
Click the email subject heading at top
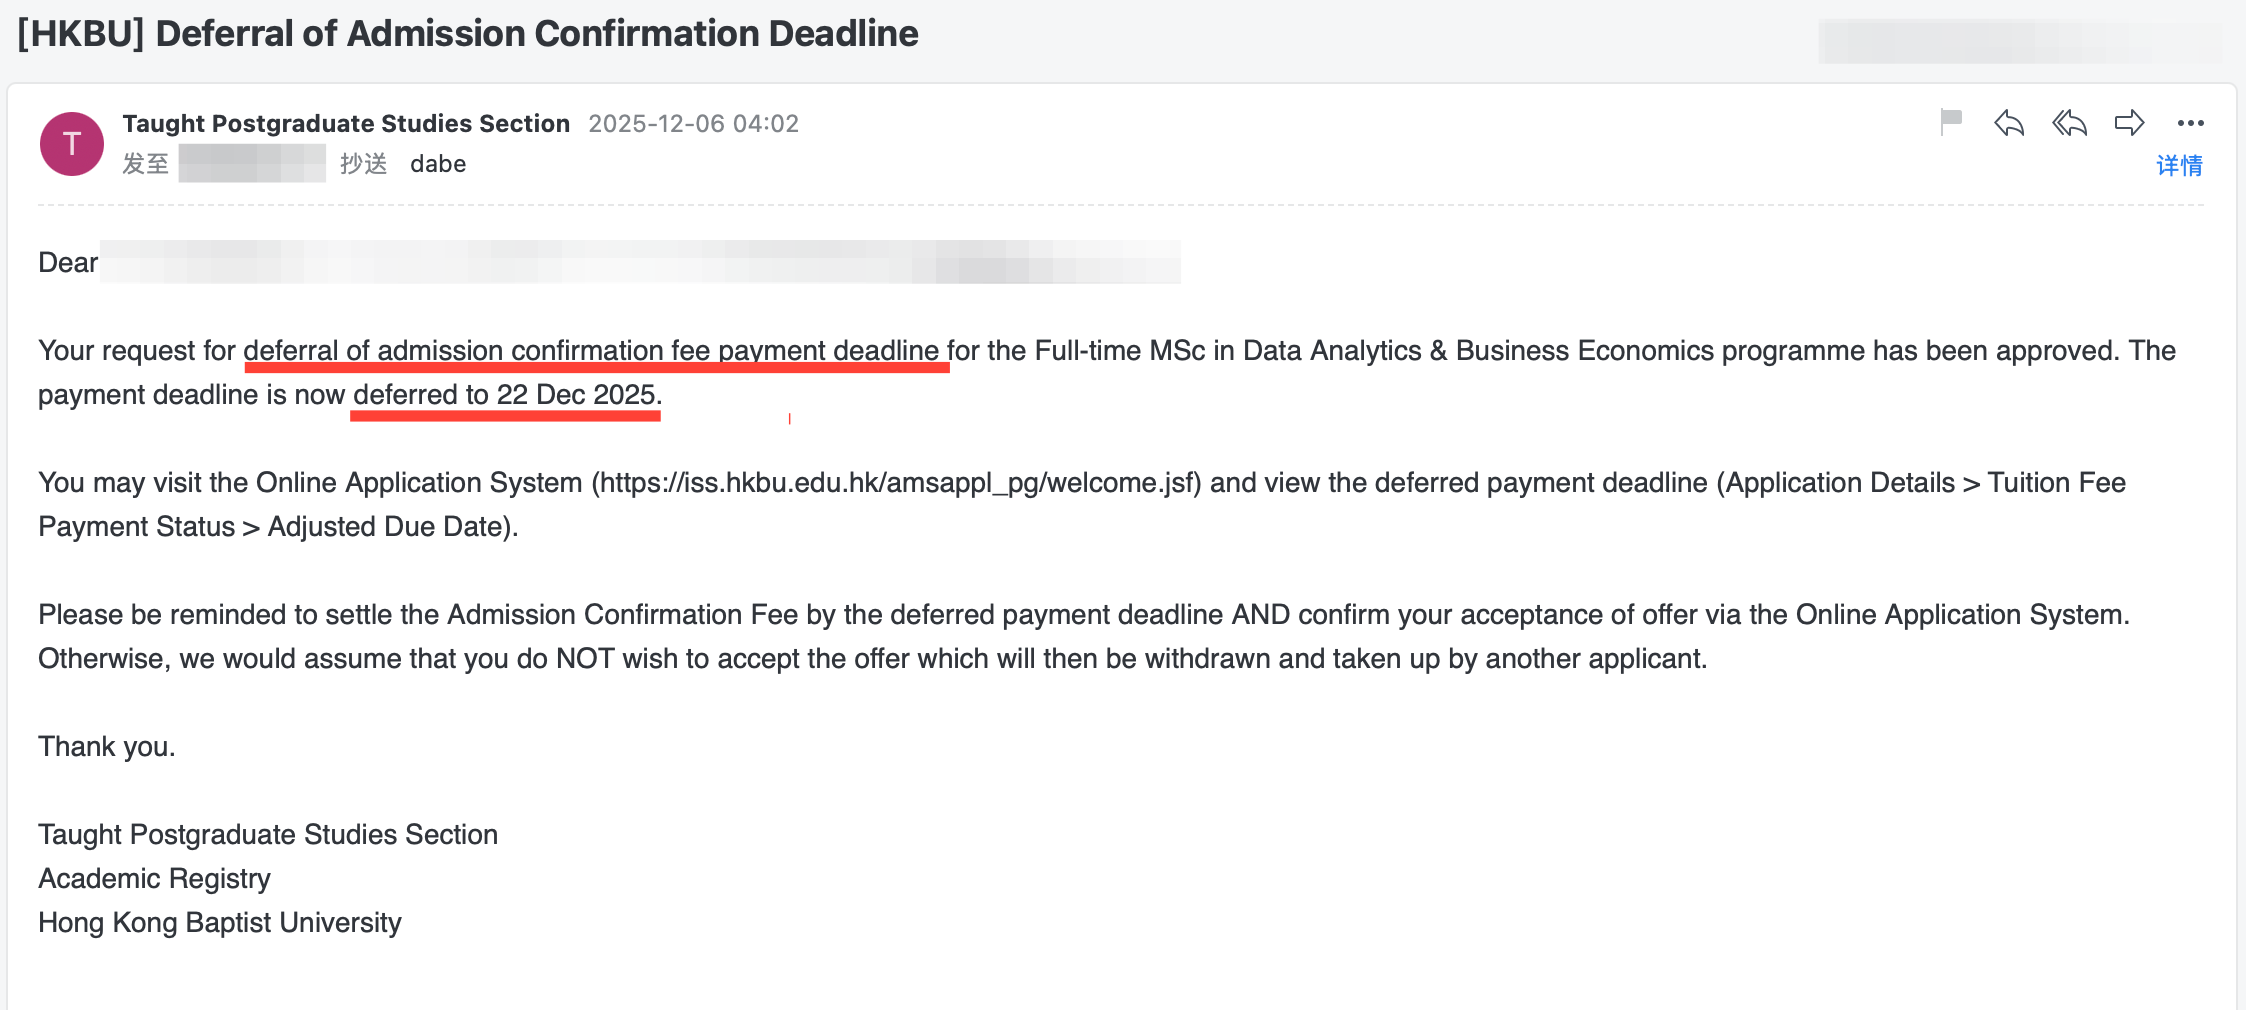pyautogui.click(x=468, y=34)
